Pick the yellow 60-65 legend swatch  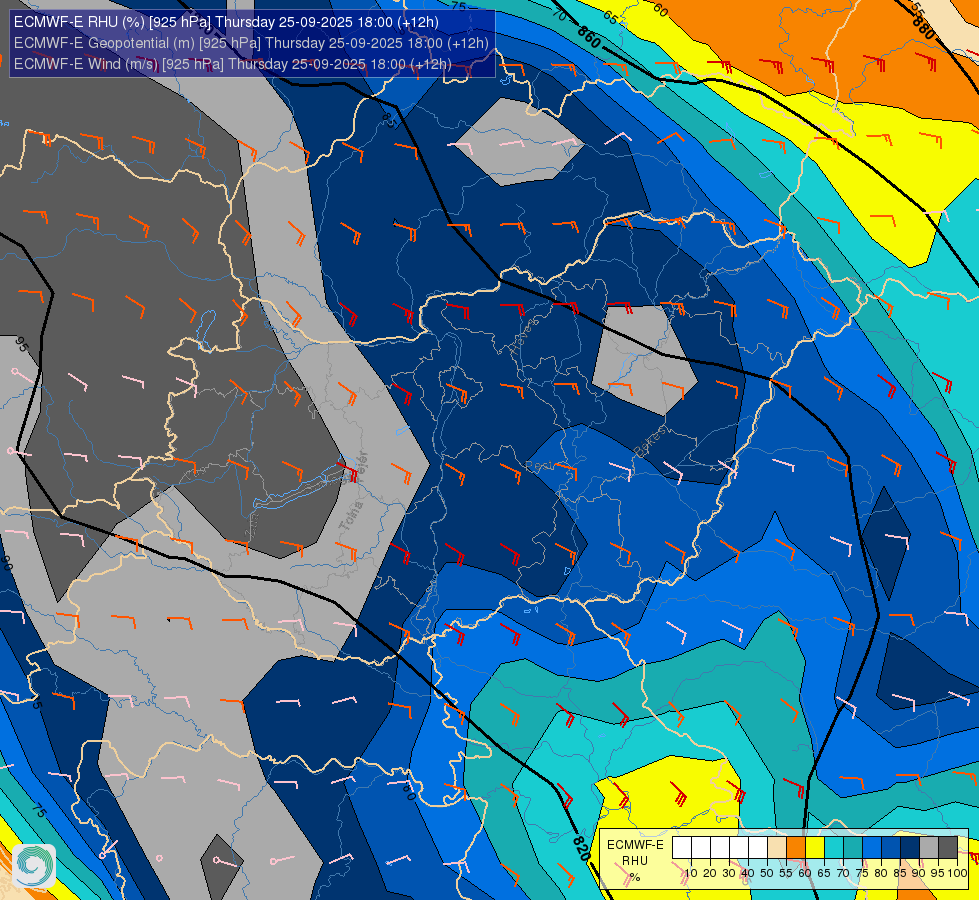pyautogui.click(x=815, y=847)
